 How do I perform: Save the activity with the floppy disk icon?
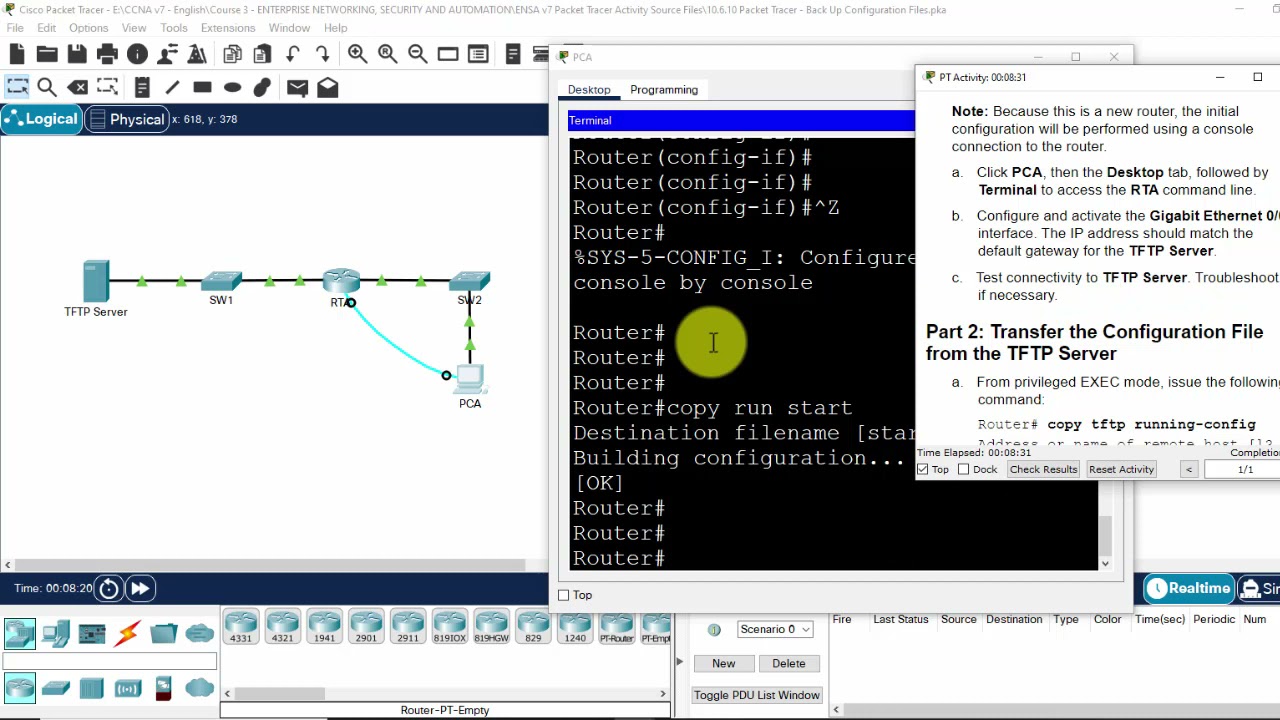[77, 54]
